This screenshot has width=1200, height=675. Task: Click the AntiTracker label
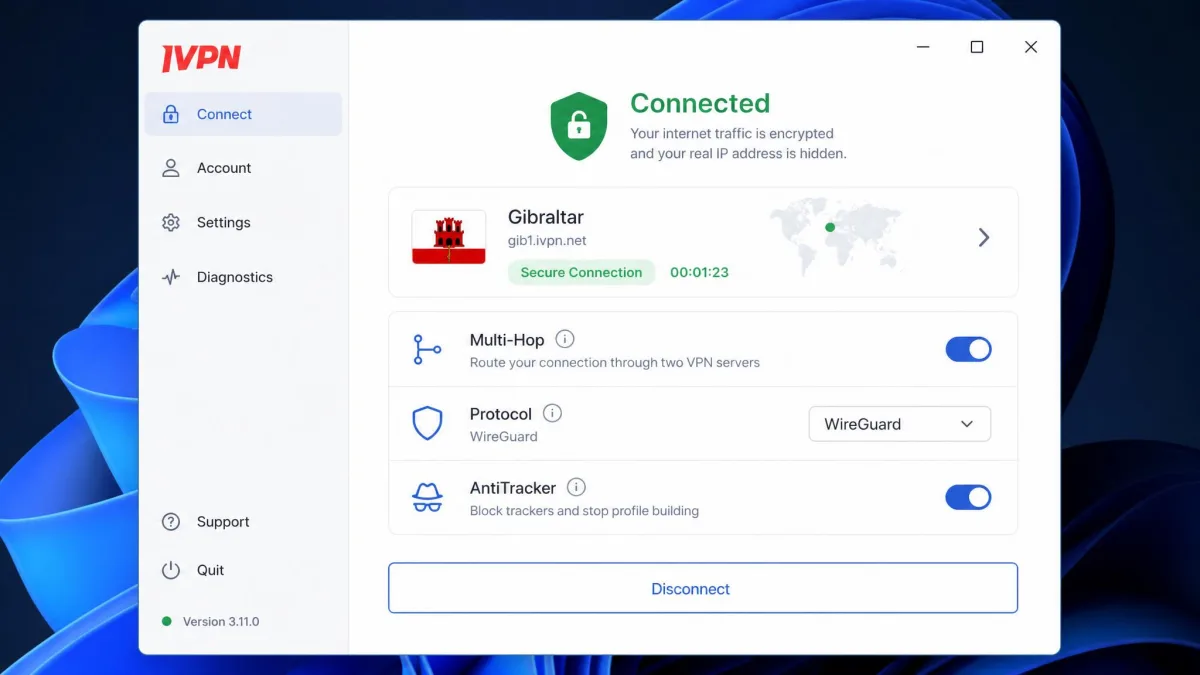[x=513, y=488]
